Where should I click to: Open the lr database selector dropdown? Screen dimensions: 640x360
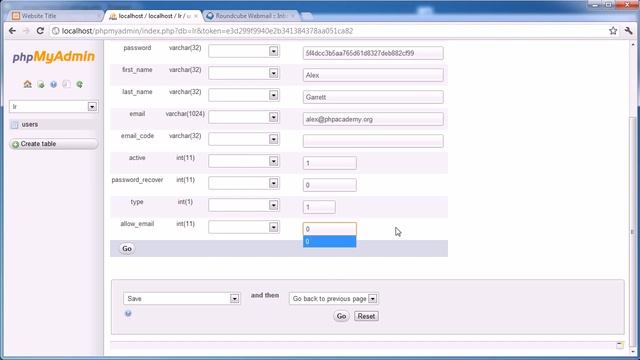point(53,107)
